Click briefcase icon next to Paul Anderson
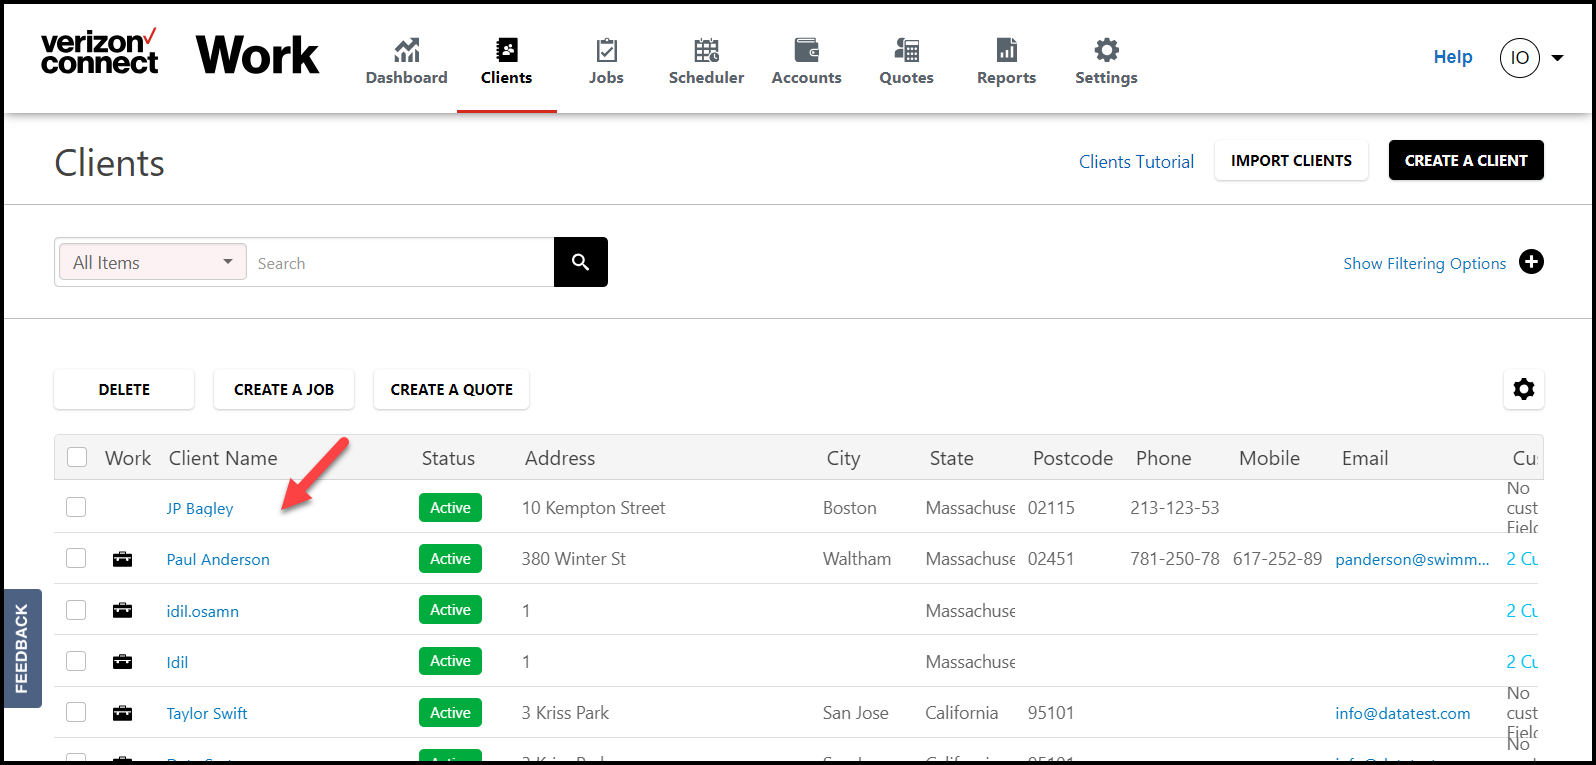Image resolution: width=1596 pixels, height=765 pixels. coord(122,559)
